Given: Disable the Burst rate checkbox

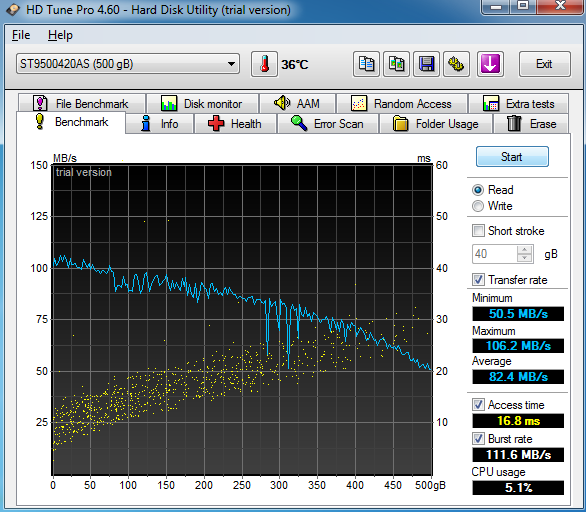Looking at the screenshot, I should click(478, 438).
